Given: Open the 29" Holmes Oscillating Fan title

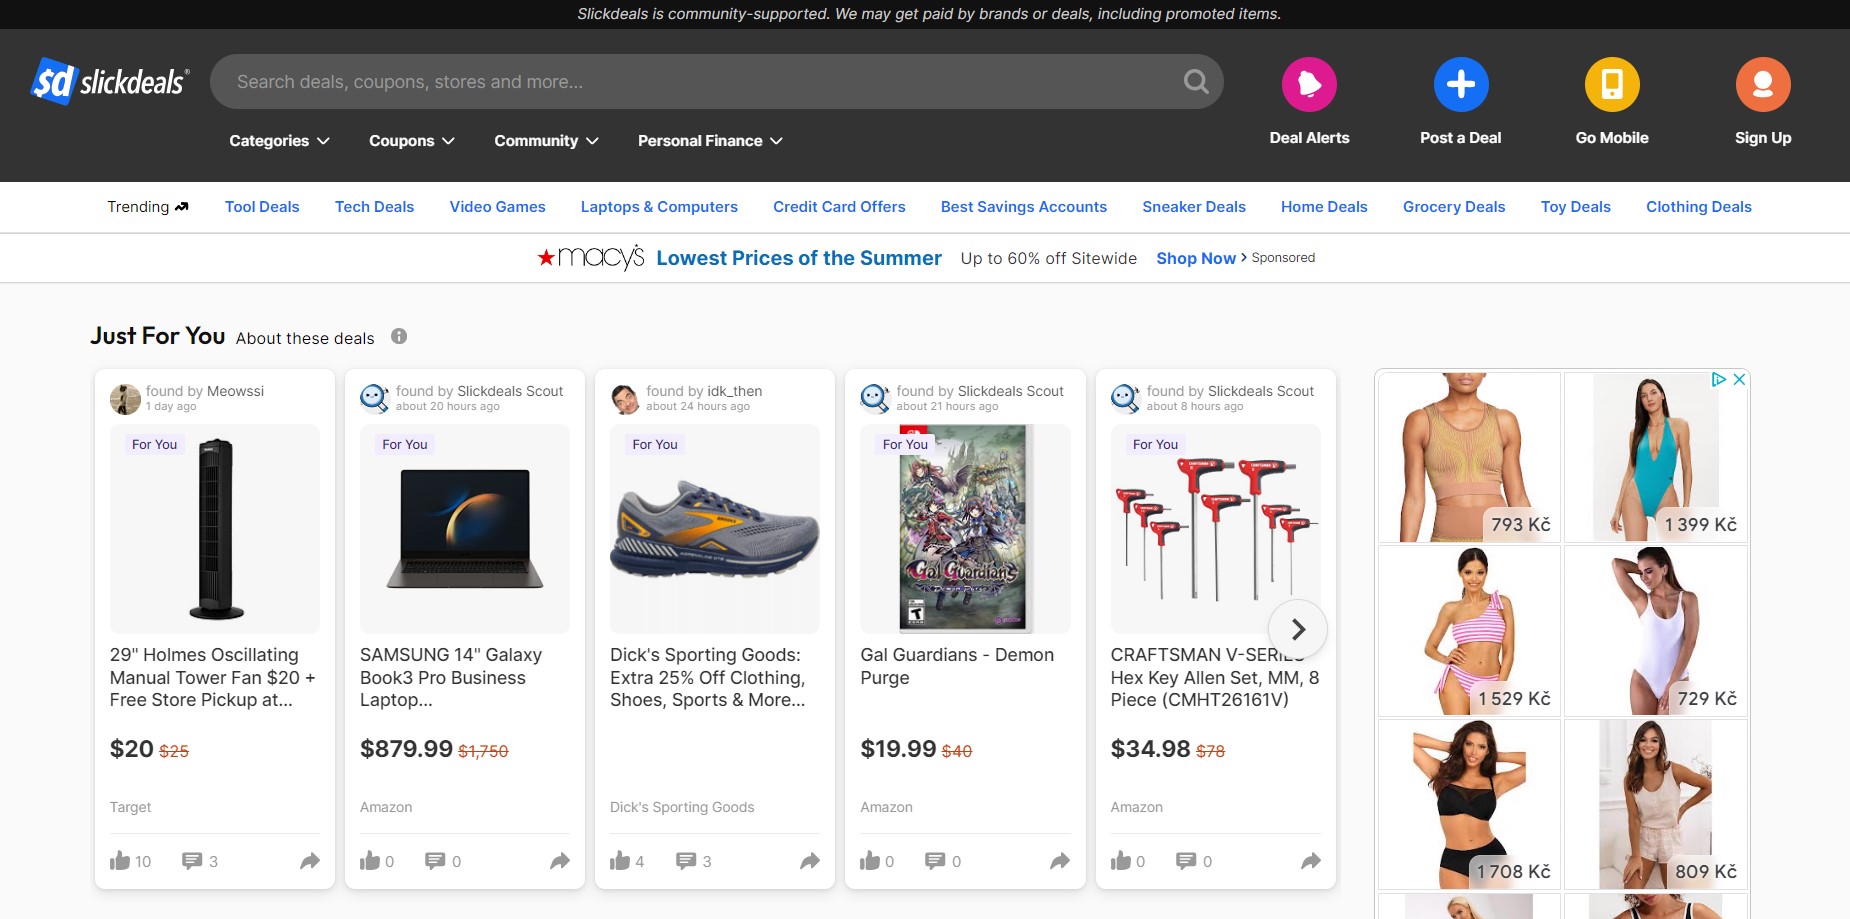Looking at the screenshot, I should pyautogui.click(x=212, y=677).
